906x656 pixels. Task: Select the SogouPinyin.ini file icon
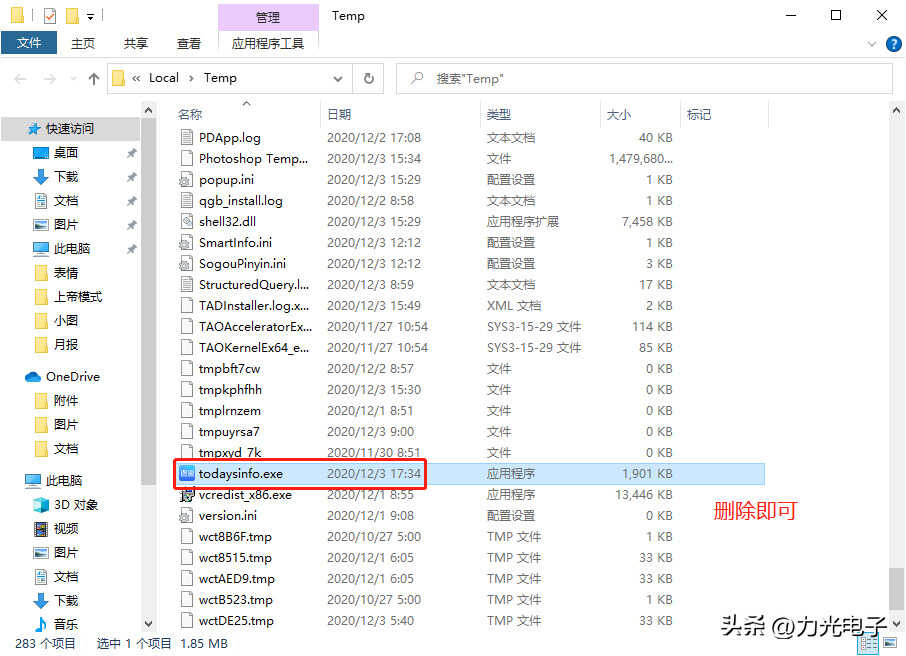pos(187,264)
